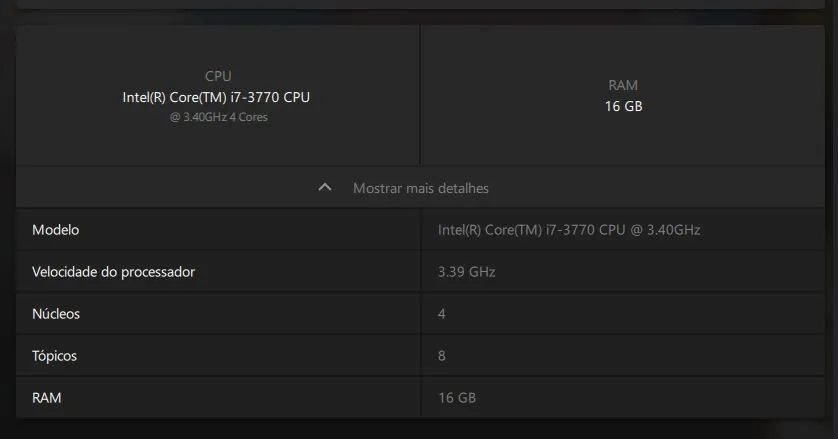The width and height of the screenshot is (838, 439).
Task: Click the "Mostrar mais detalhes" label
Action: (421, 188)
